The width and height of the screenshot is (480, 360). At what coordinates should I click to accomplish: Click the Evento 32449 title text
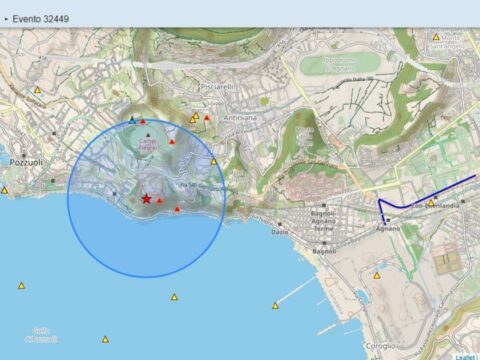pos(41,19)
